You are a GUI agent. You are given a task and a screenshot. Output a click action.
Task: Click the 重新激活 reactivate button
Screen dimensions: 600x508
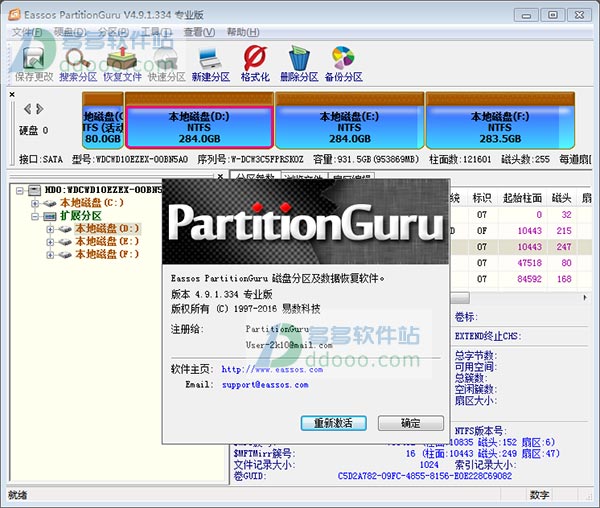333,423
